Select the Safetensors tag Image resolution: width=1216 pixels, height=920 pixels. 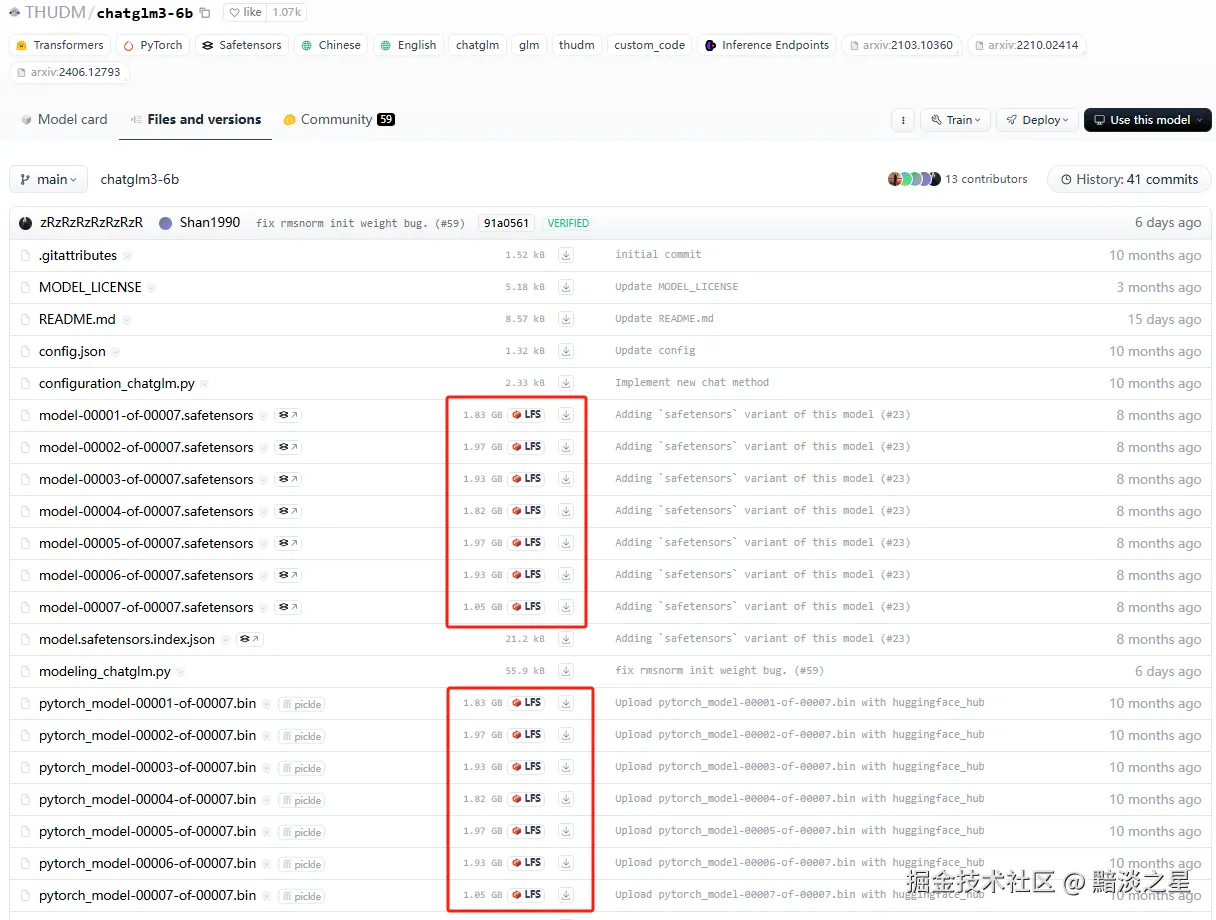point(242,45)
